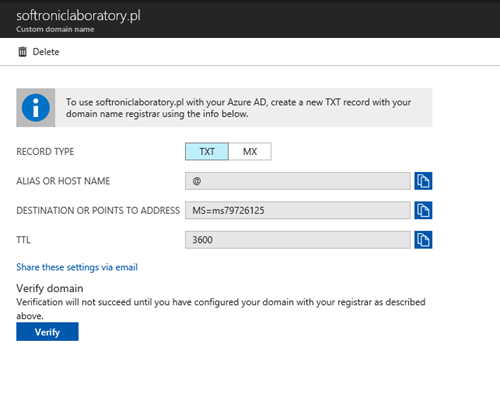Screen dimensions: 500x416
Task: Click the destination address field MS=ms79726125
Action: click(x=298, y=210)
